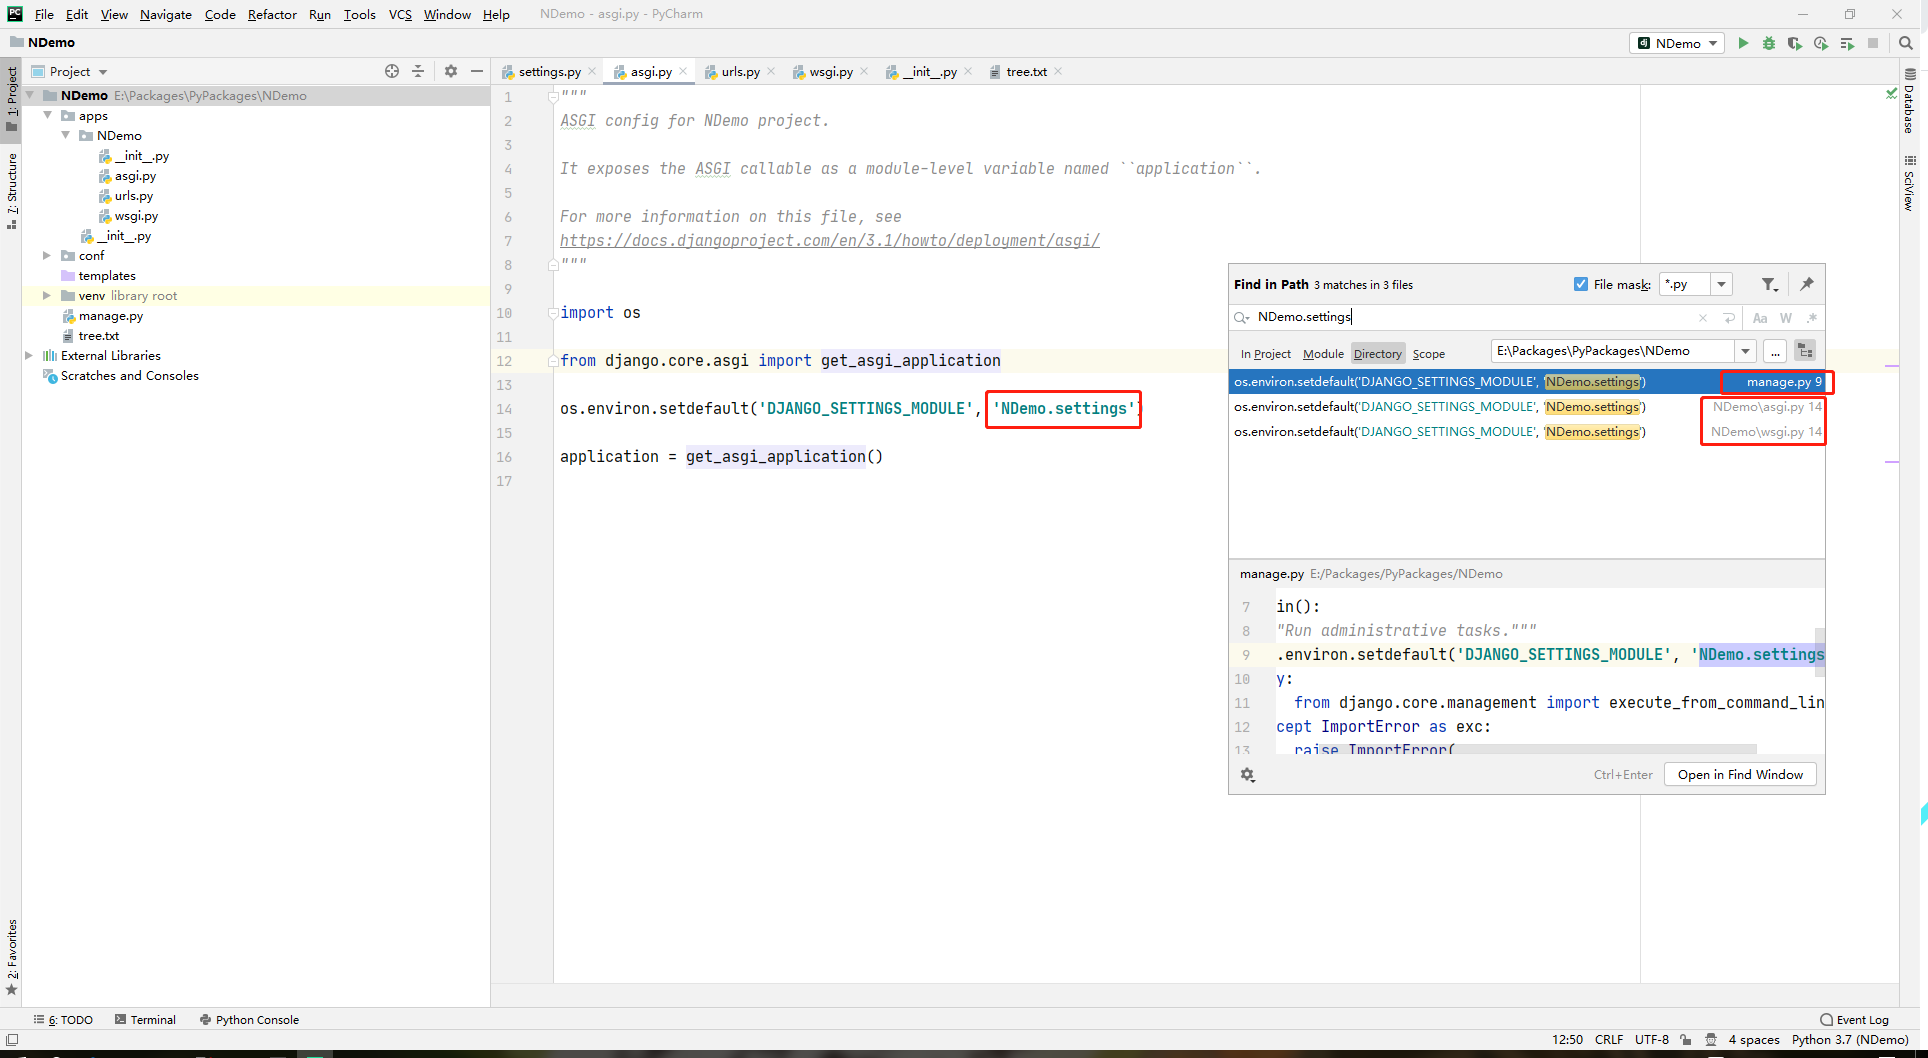Click the Search Everywhere magnifier icon
Screen dimensions: 1928x1058
(1905, 43)
